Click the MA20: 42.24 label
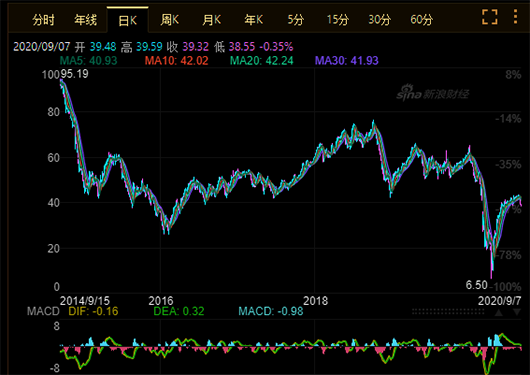Screen dimensions: 530x375 tap(262, 61)
